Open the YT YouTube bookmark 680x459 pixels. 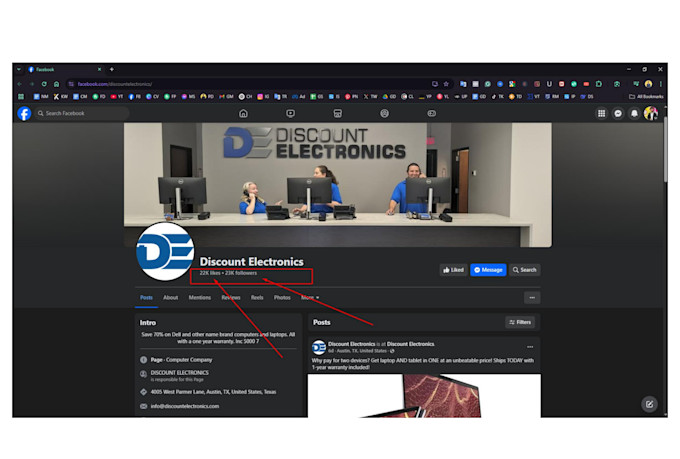click(x=117, y=97)
